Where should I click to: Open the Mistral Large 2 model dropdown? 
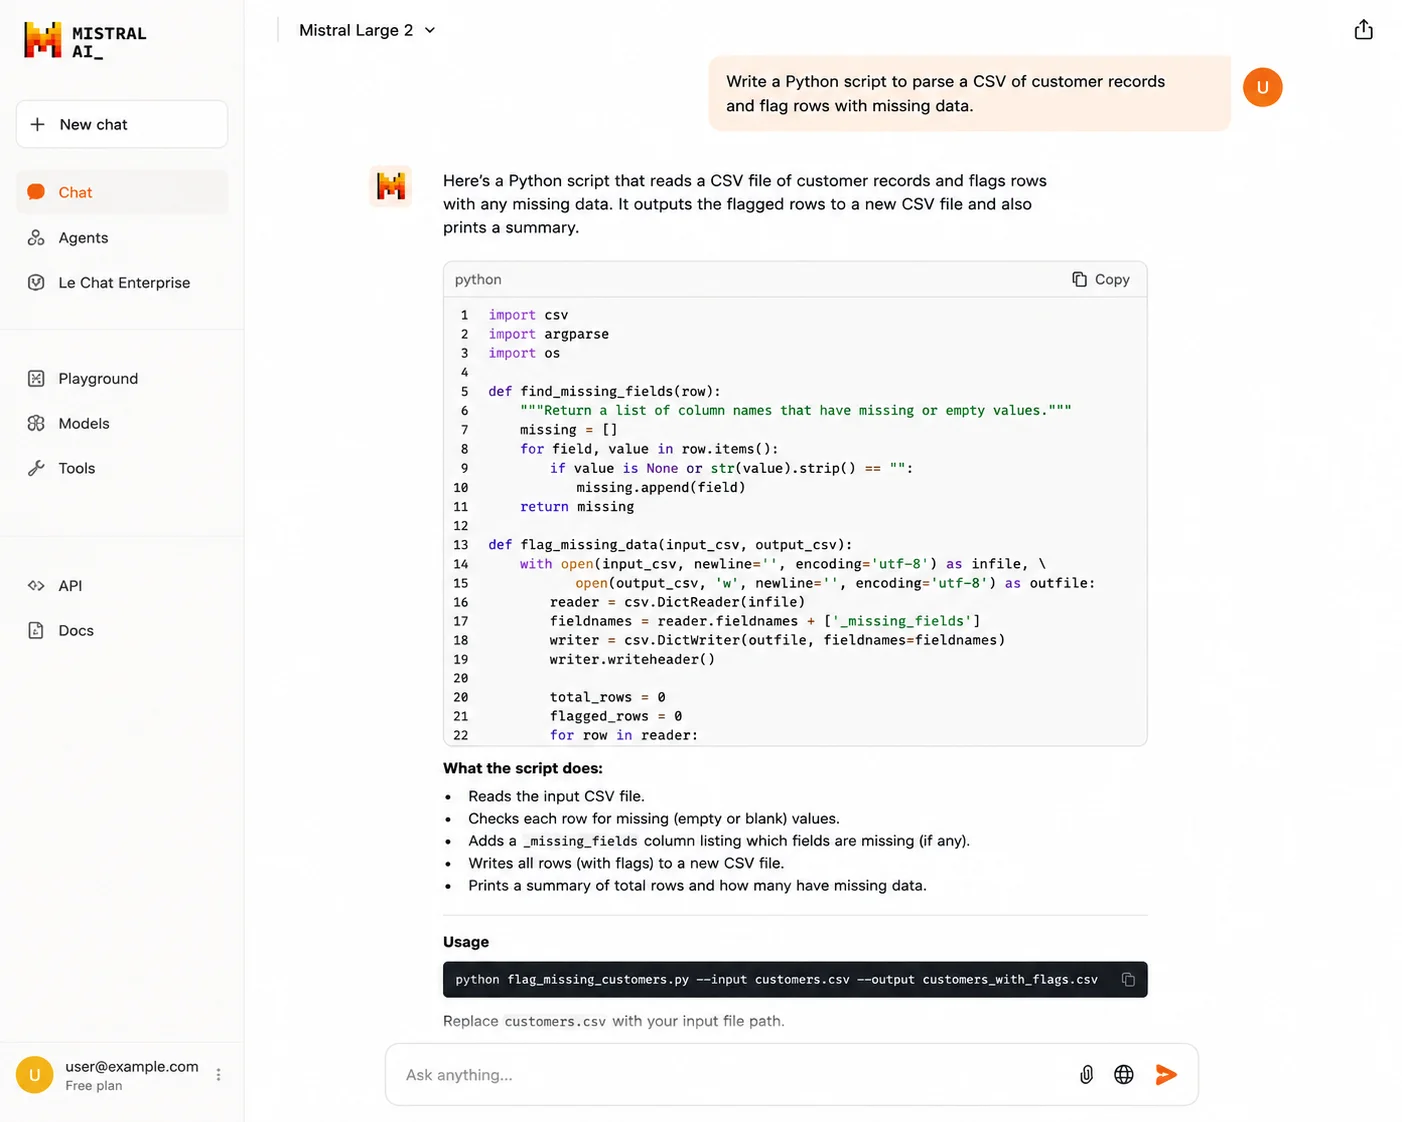pos(367,30)
